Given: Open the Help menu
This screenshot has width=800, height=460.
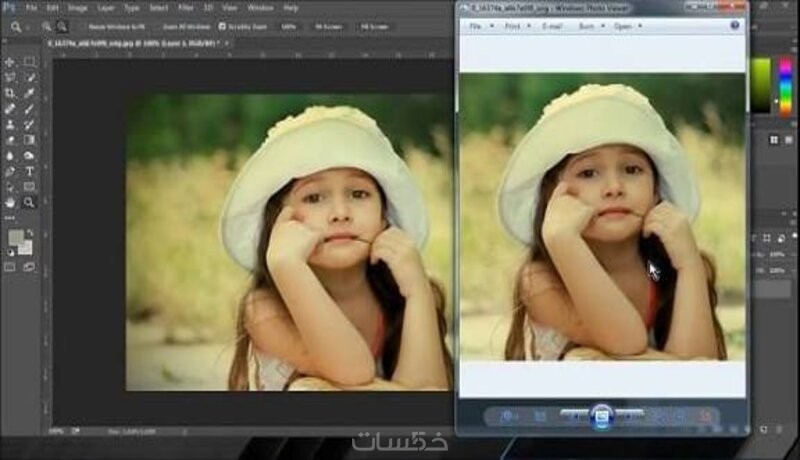Looking at the screenshot, I should (x=291, y=8).
